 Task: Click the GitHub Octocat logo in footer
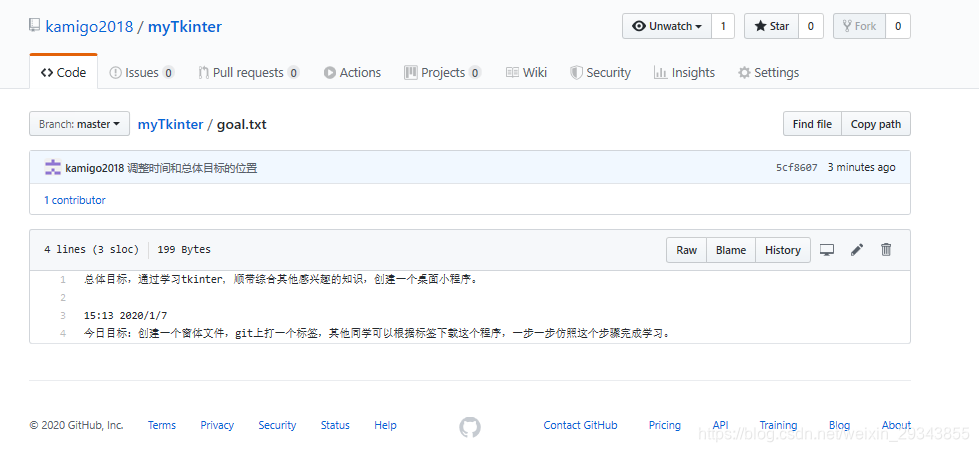click(470, 426)
